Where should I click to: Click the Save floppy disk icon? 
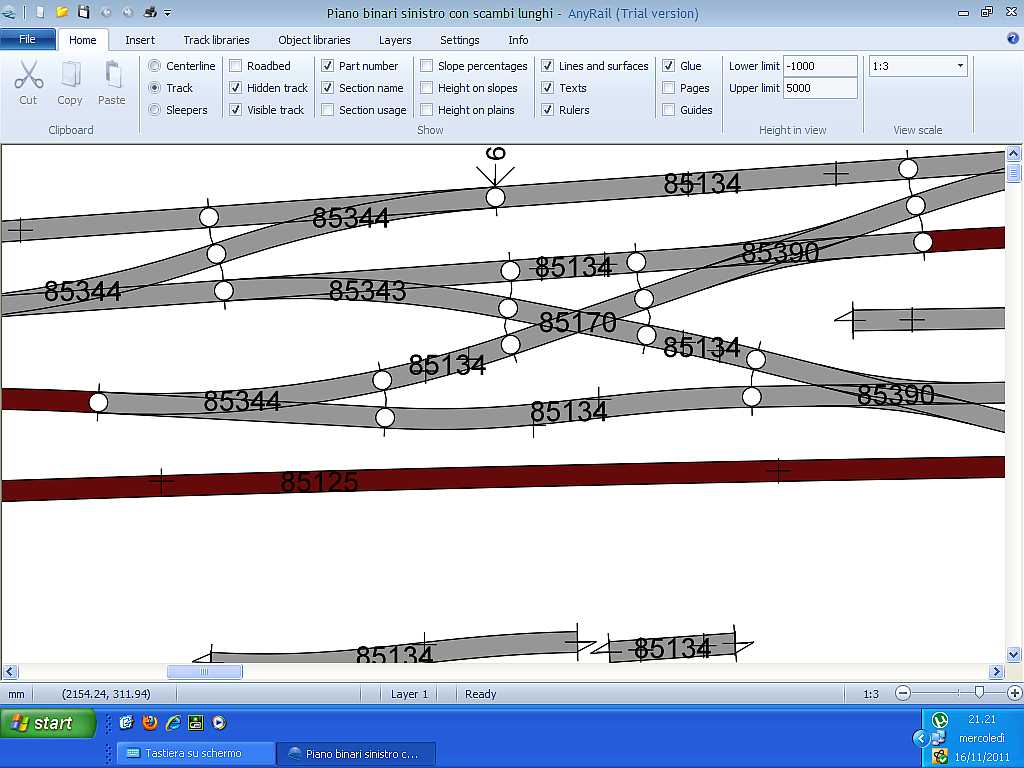click(84, 13)
